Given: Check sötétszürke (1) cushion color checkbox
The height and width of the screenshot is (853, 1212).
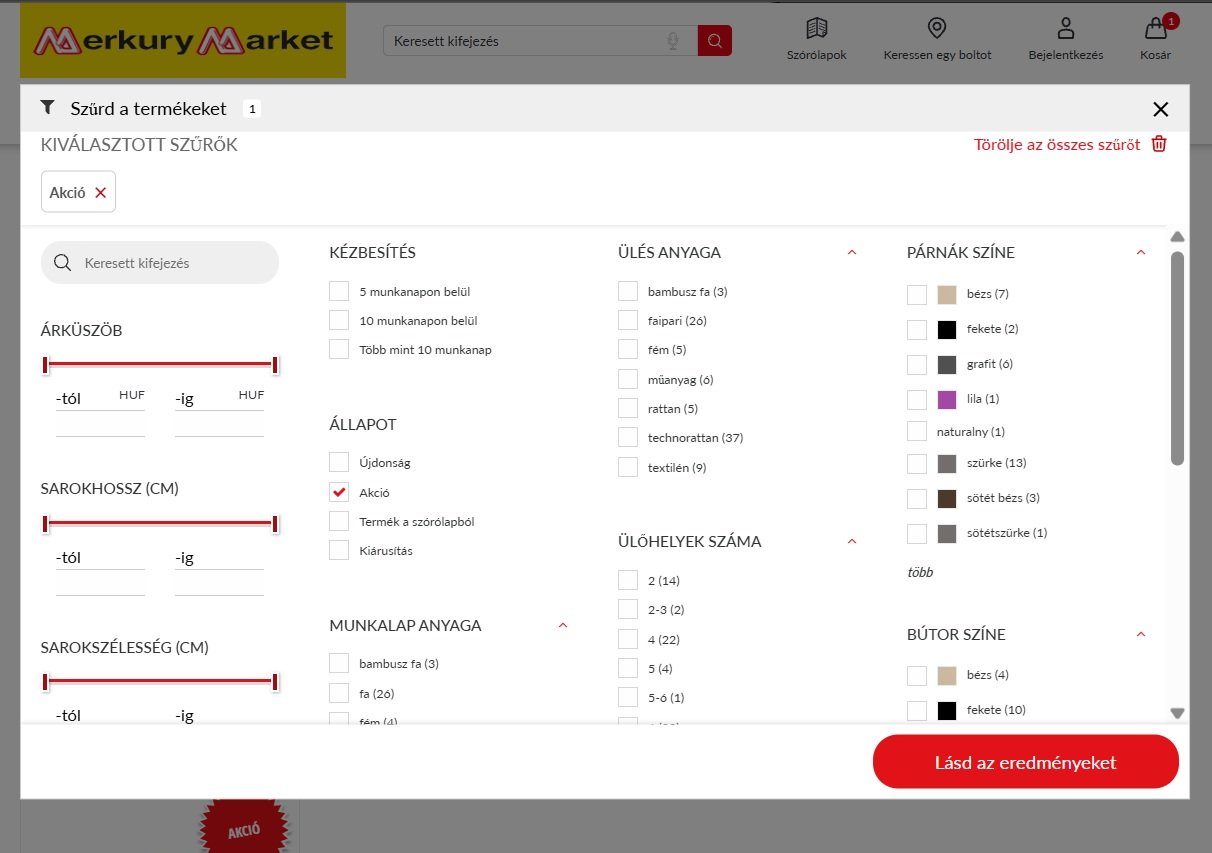Looking at the screenshot, I should tap(917, 533).
